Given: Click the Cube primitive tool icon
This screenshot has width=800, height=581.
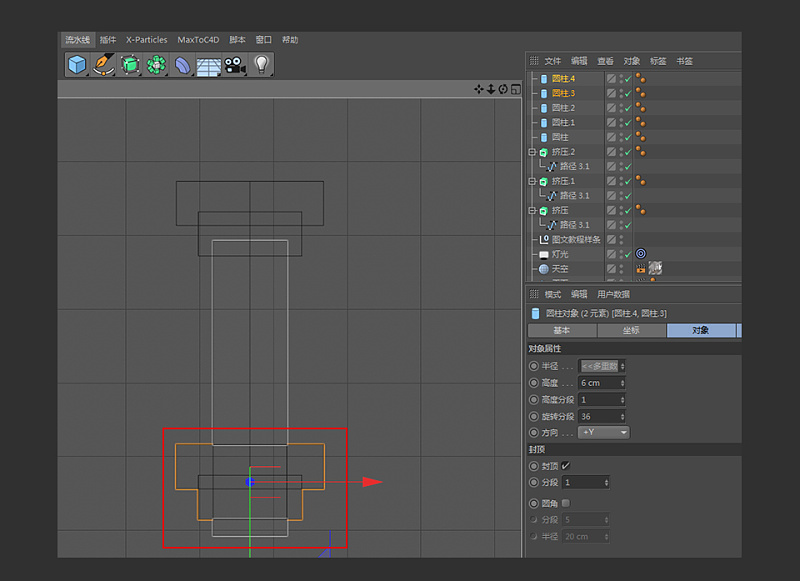Looking at the screenshot, I should point(77,65).
